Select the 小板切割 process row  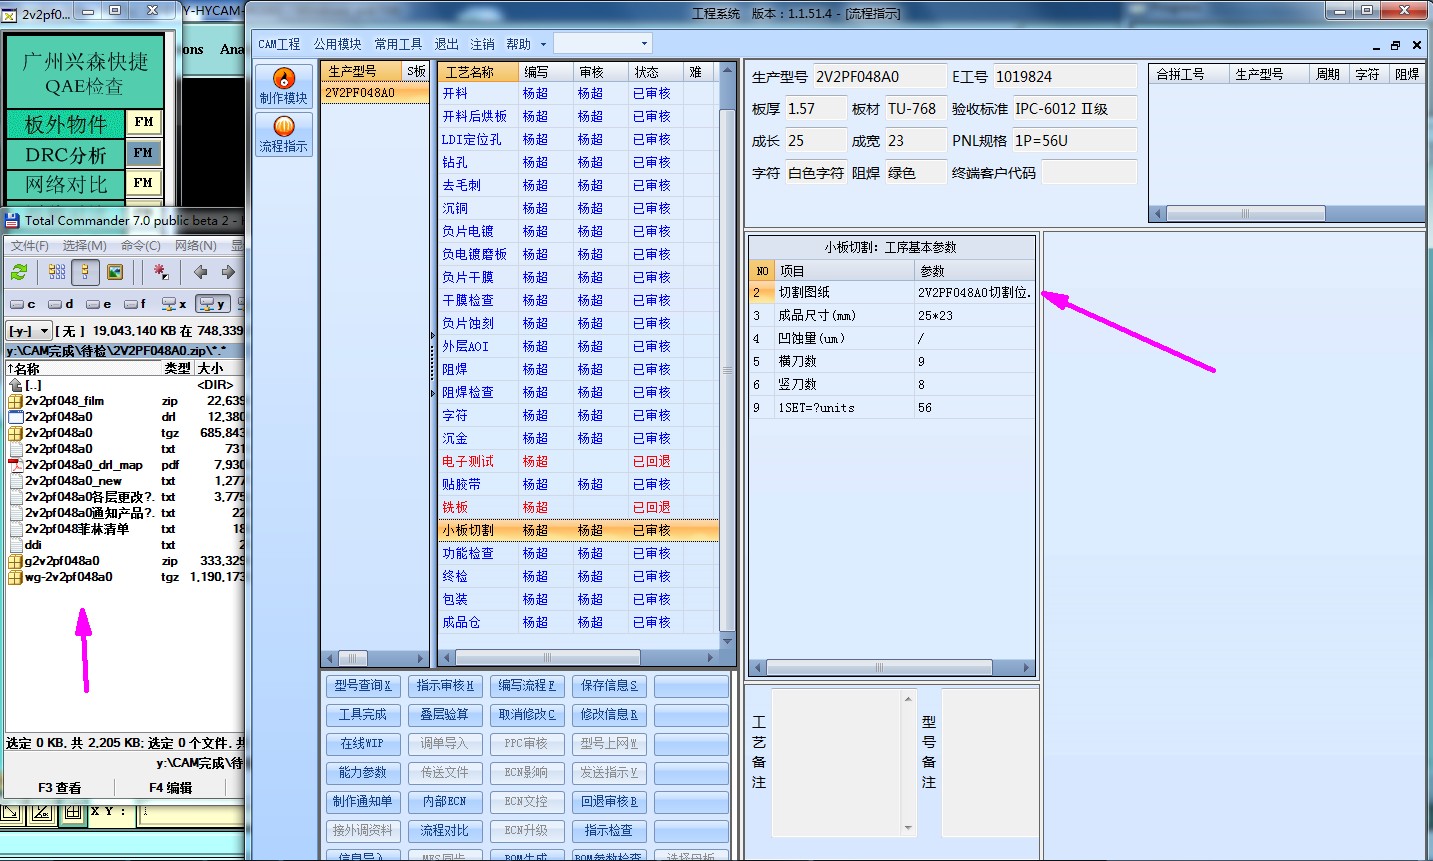[x=578, y=531]
